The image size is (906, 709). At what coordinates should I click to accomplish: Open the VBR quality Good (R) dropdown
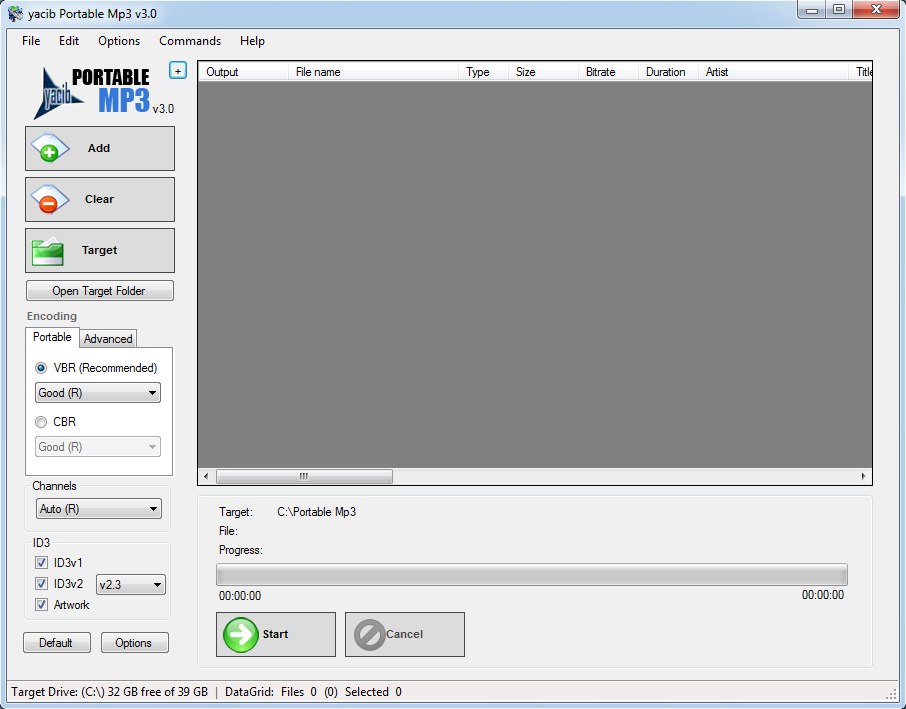point(98,393)
